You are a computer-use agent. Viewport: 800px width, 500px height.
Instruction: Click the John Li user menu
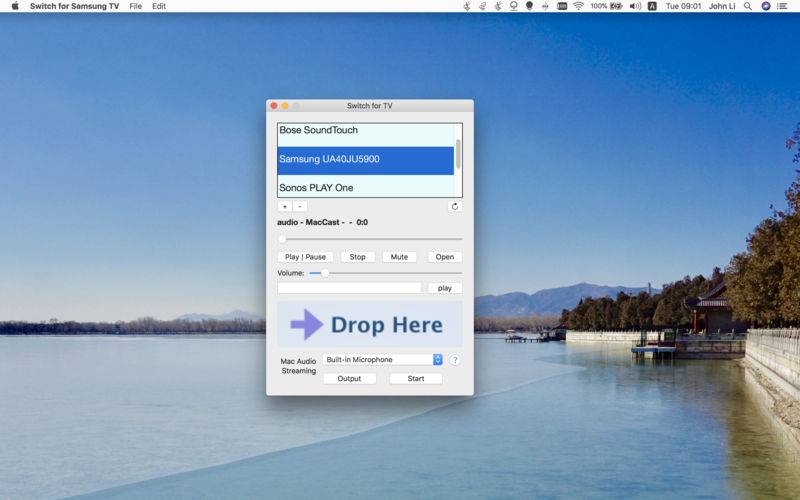[722, 6]
